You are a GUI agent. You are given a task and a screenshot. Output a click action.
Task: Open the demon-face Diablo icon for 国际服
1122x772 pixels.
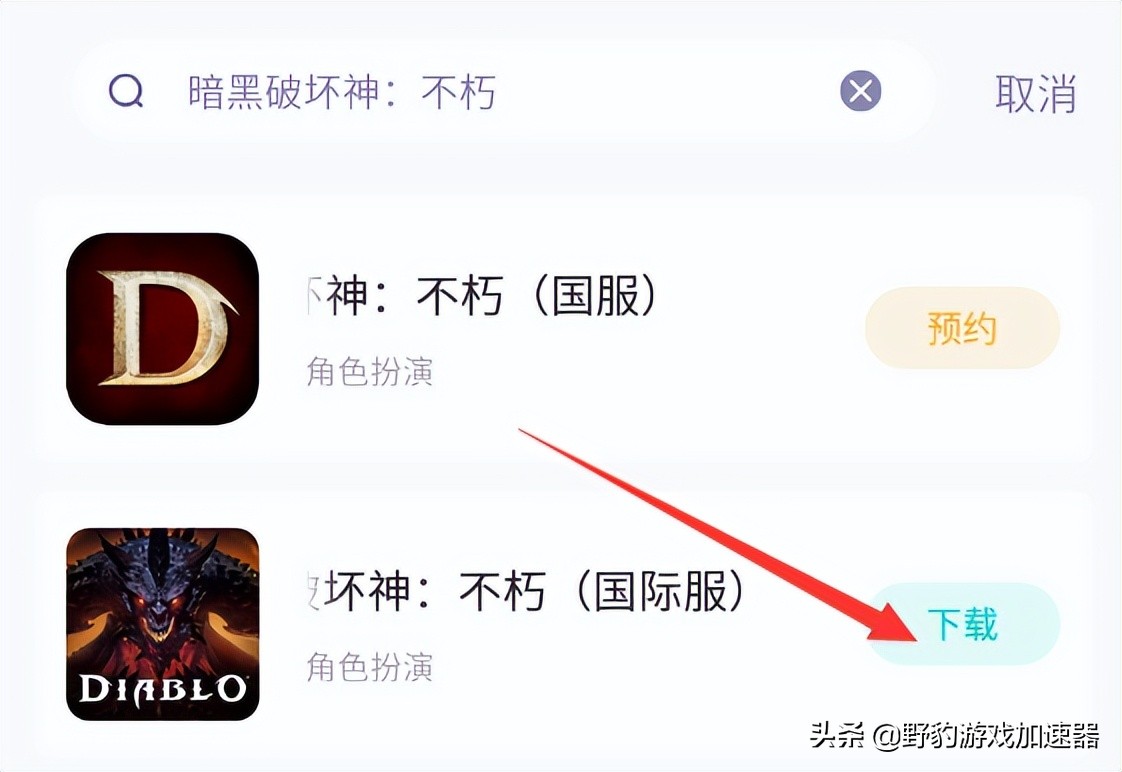[x=162, y=624]
